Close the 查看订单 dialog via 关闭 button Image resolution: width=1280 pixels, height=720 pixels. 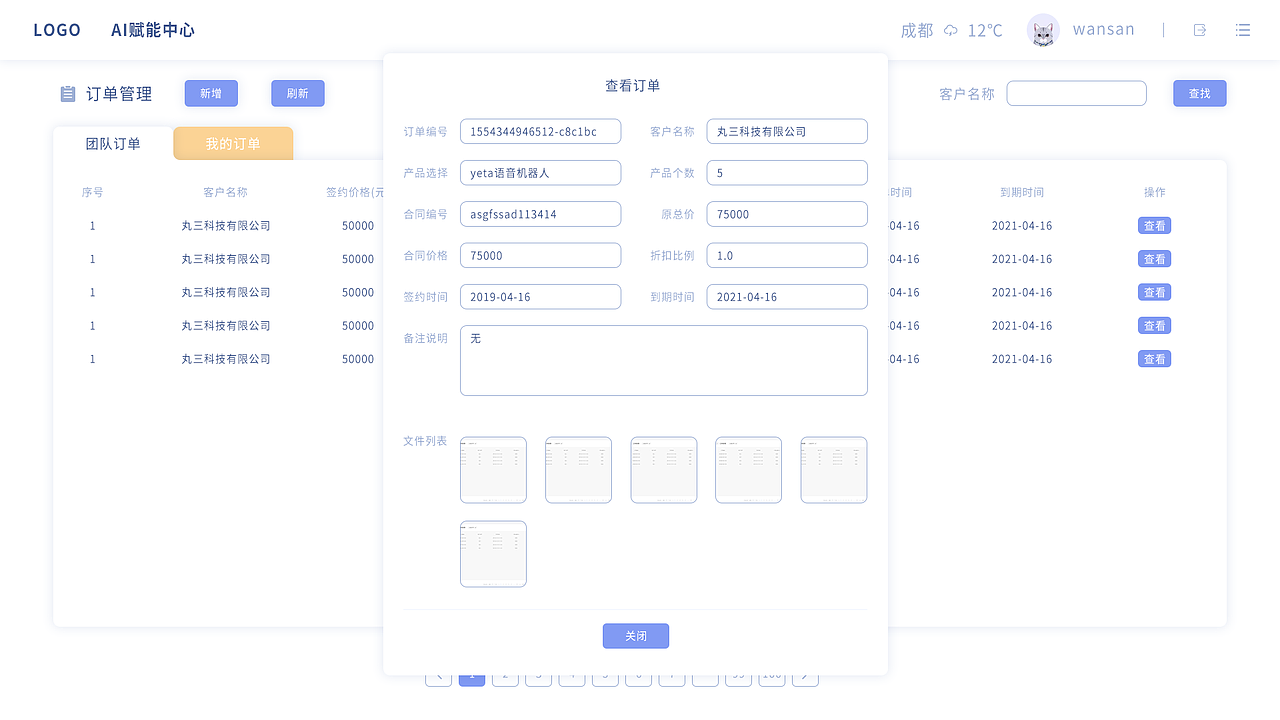click(635, 636)
